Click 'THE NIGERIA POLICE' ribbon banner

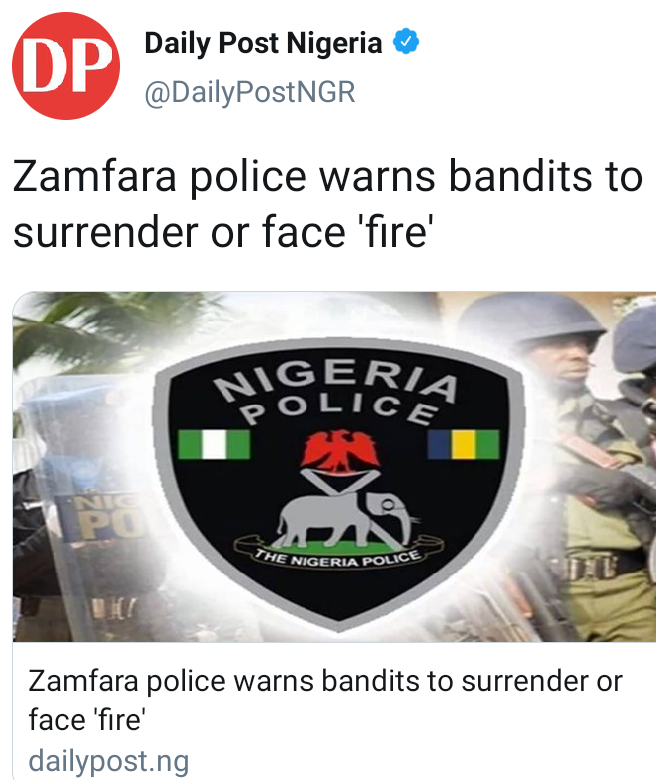coord(338,558)
